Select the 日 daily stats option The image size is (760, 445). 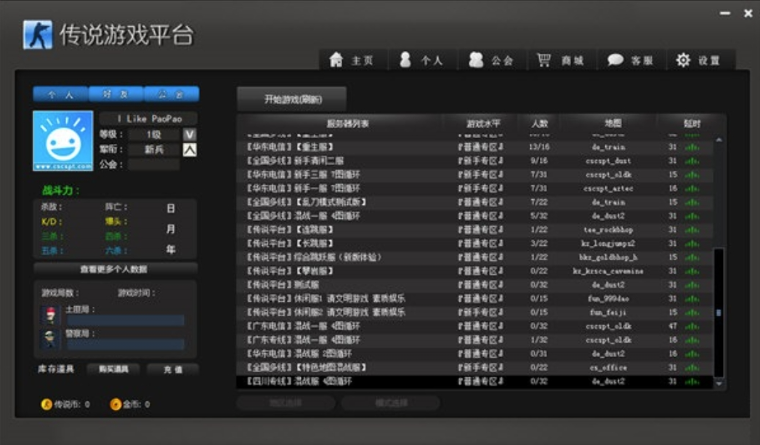(171, 208)
